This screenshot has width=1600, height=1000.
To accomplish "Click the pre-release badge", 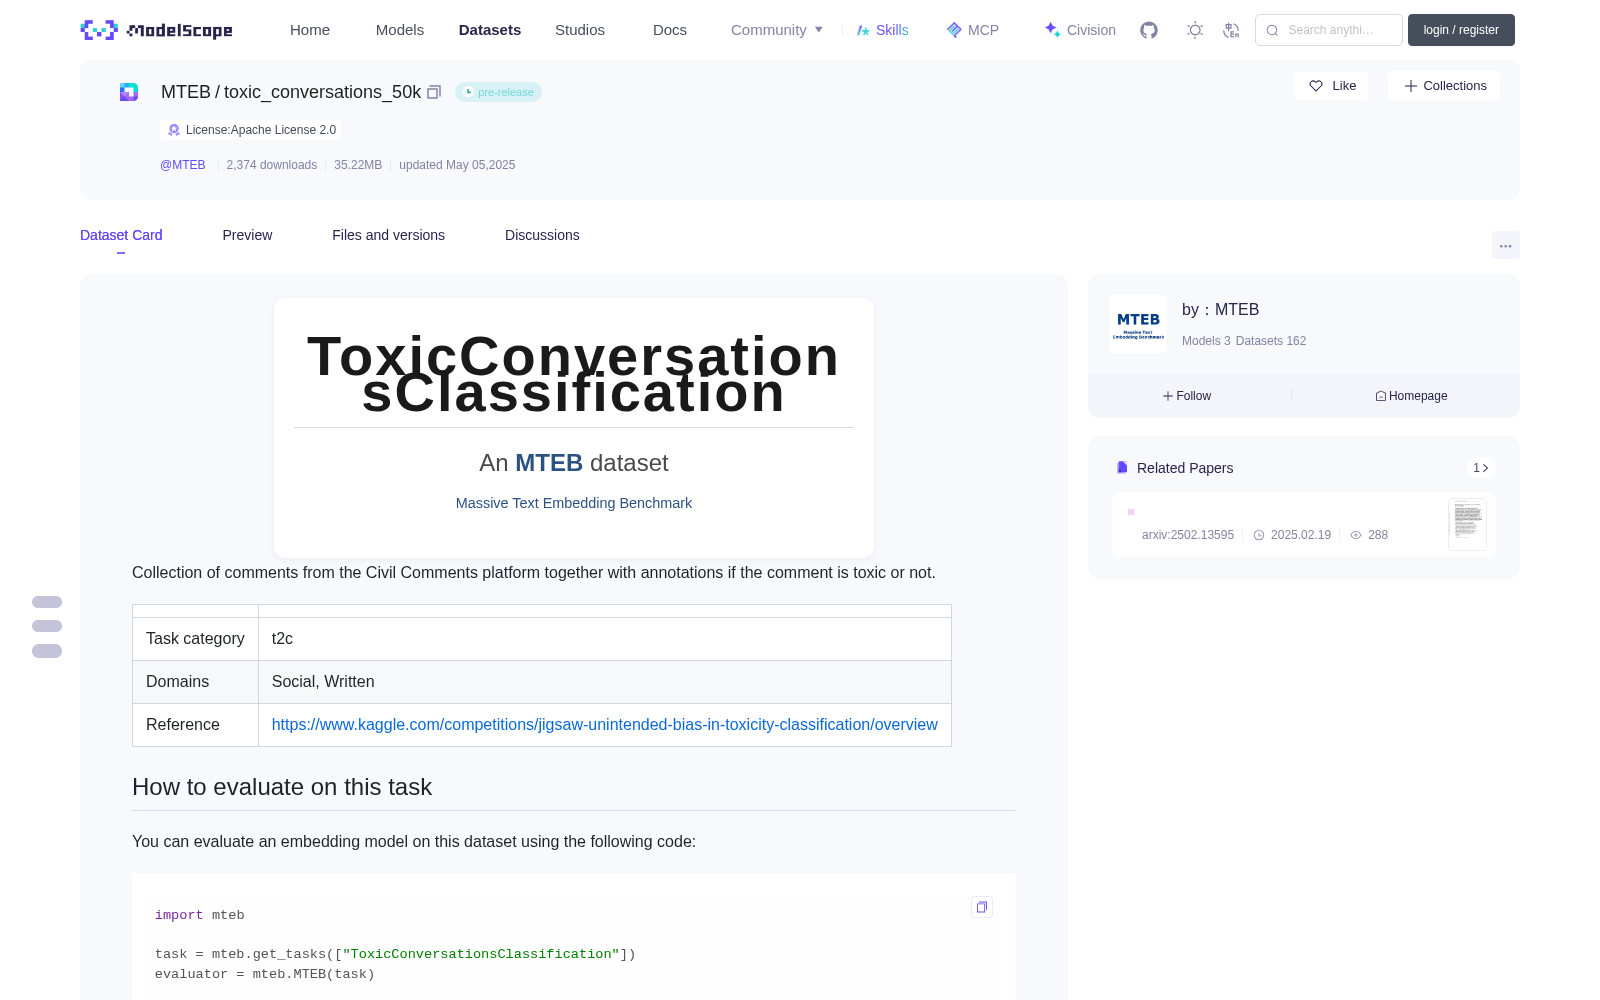I will tap(498, 92).
